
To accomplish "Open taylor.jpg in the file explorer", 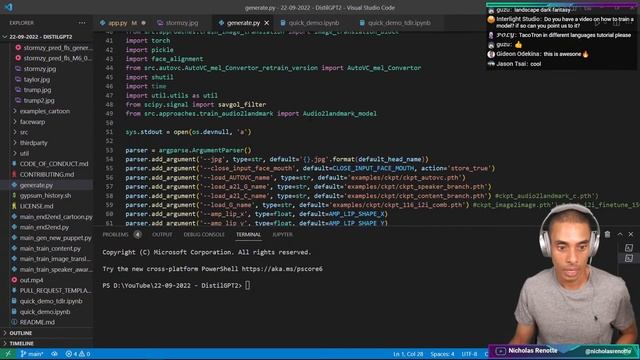I will pos(37,79).
